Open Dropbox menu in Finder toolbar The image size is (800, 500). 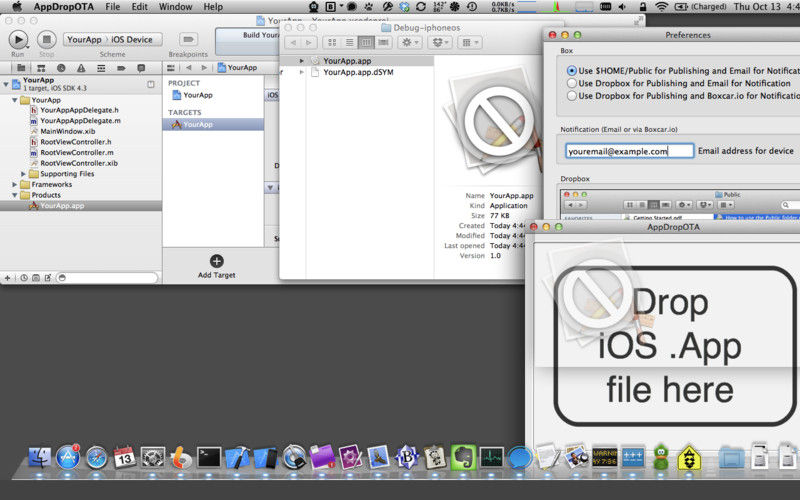point(440,42)
